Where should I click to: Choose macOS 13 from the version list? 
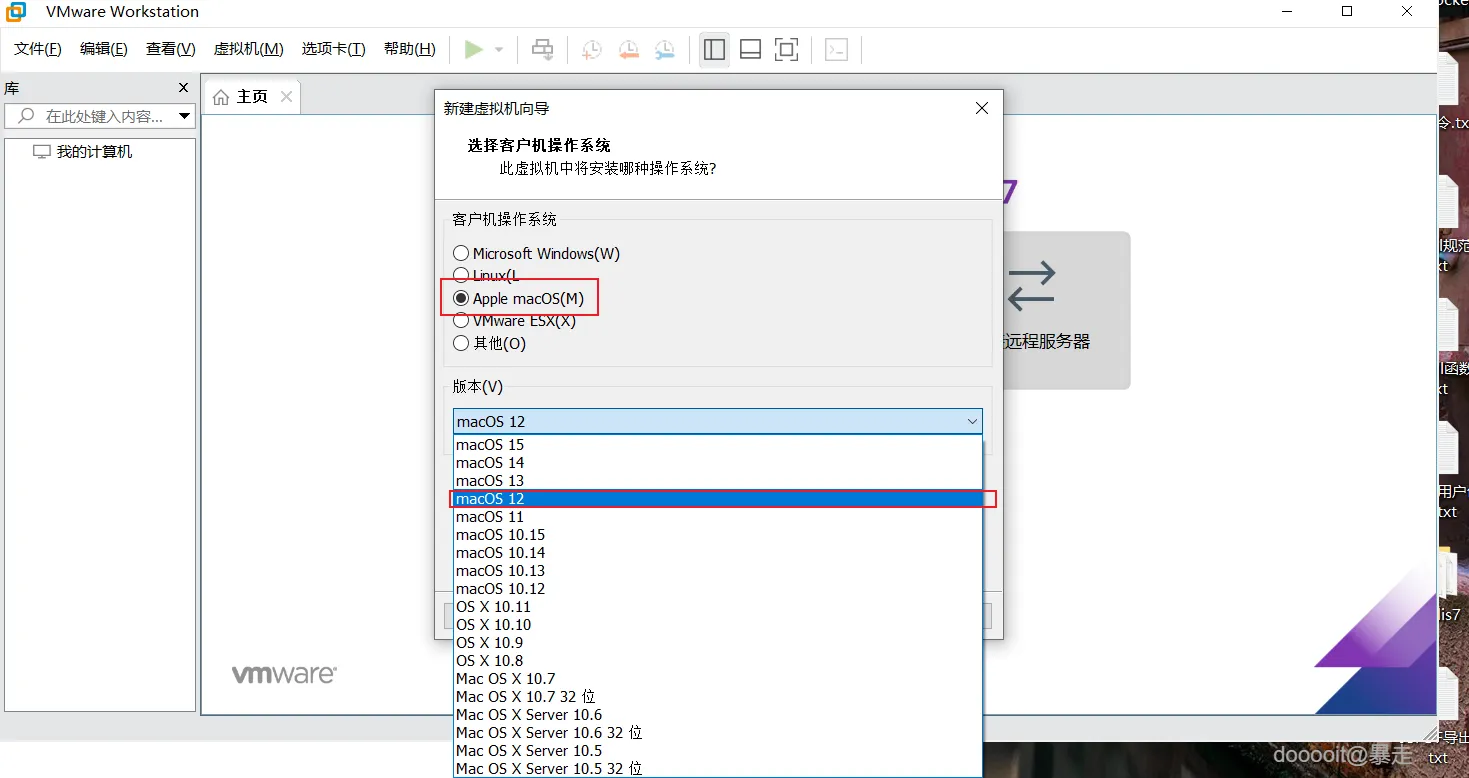(718, 481)
